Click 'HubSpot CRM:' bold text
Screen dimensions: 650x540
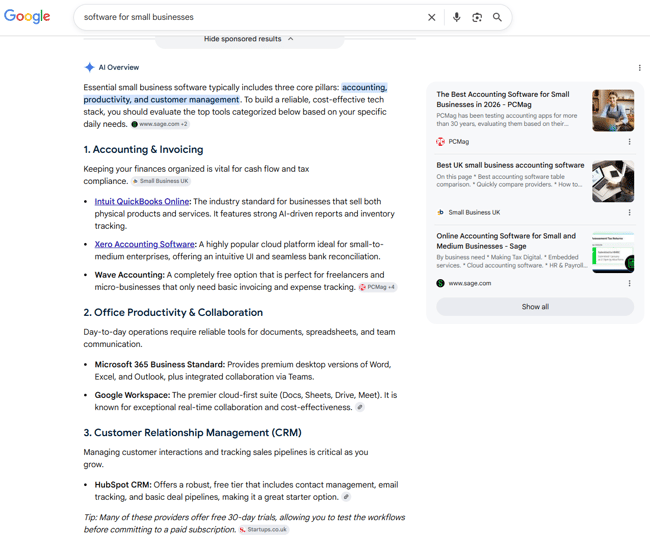tap(123, 484)
